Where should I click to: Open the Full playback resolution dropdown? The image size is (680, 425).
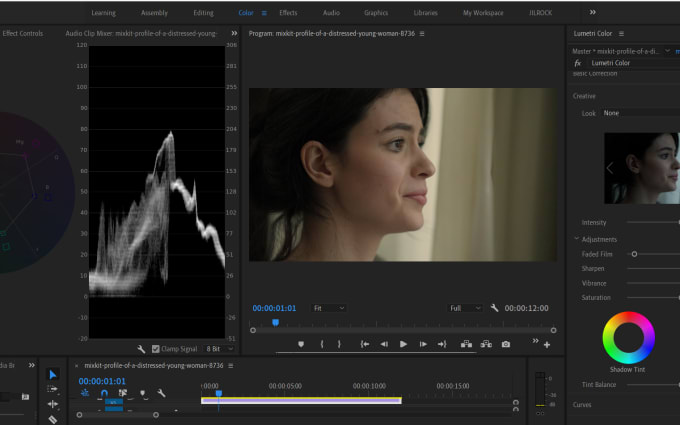pyautogui.click(x=465, y=308)
